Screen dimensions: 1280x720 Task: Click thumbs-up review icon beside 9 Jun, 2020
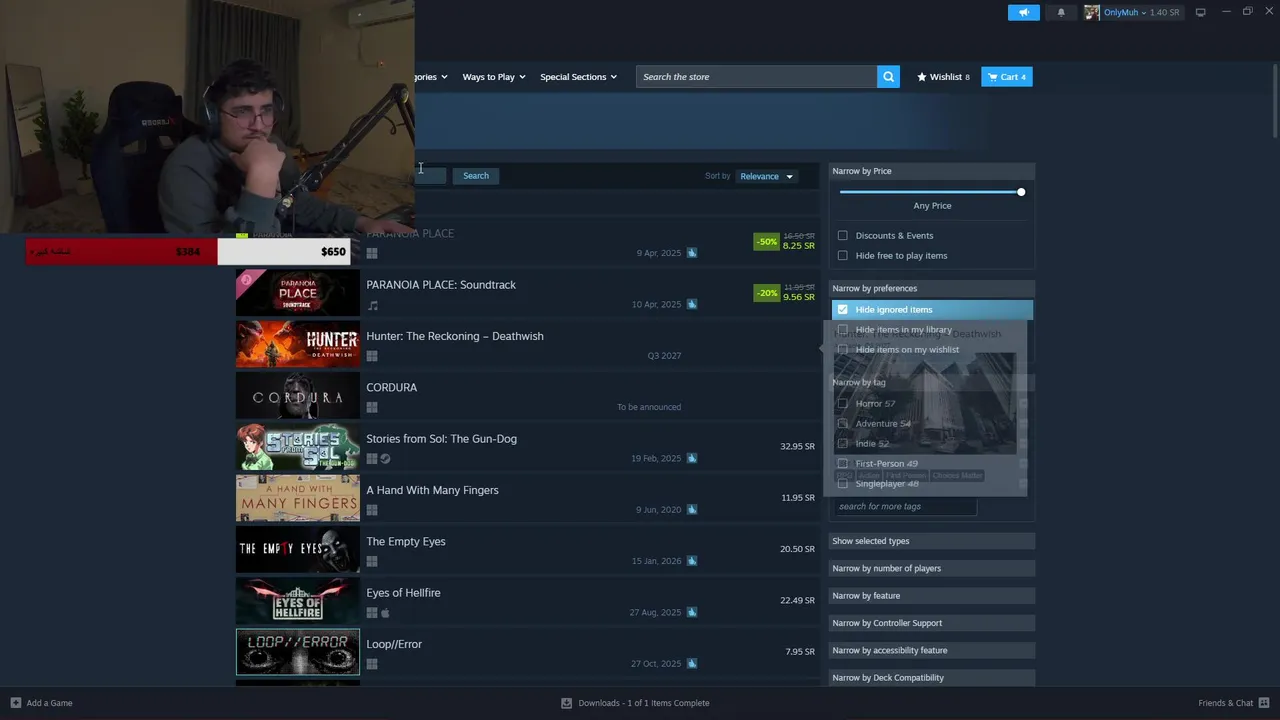[x=692, y=509]
